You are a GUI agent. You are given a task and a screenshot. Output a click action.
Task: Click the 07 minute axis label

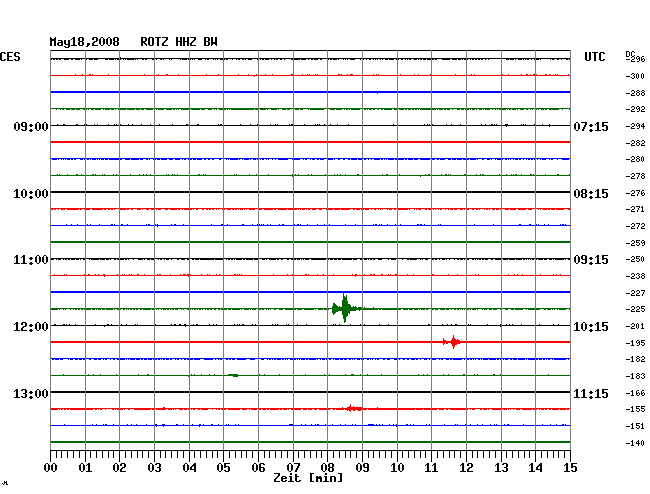tap(293, 467)
